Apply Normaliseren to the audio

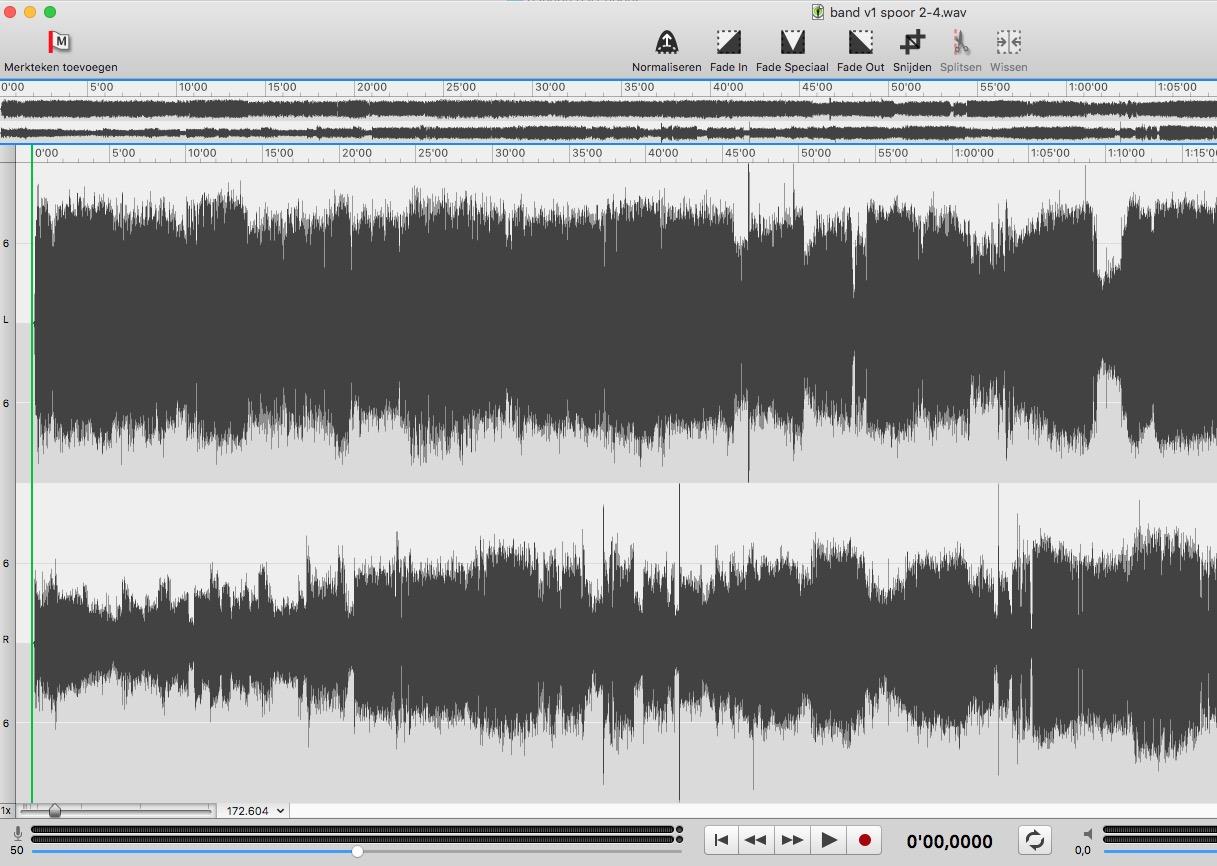click(x=666, y=43)
